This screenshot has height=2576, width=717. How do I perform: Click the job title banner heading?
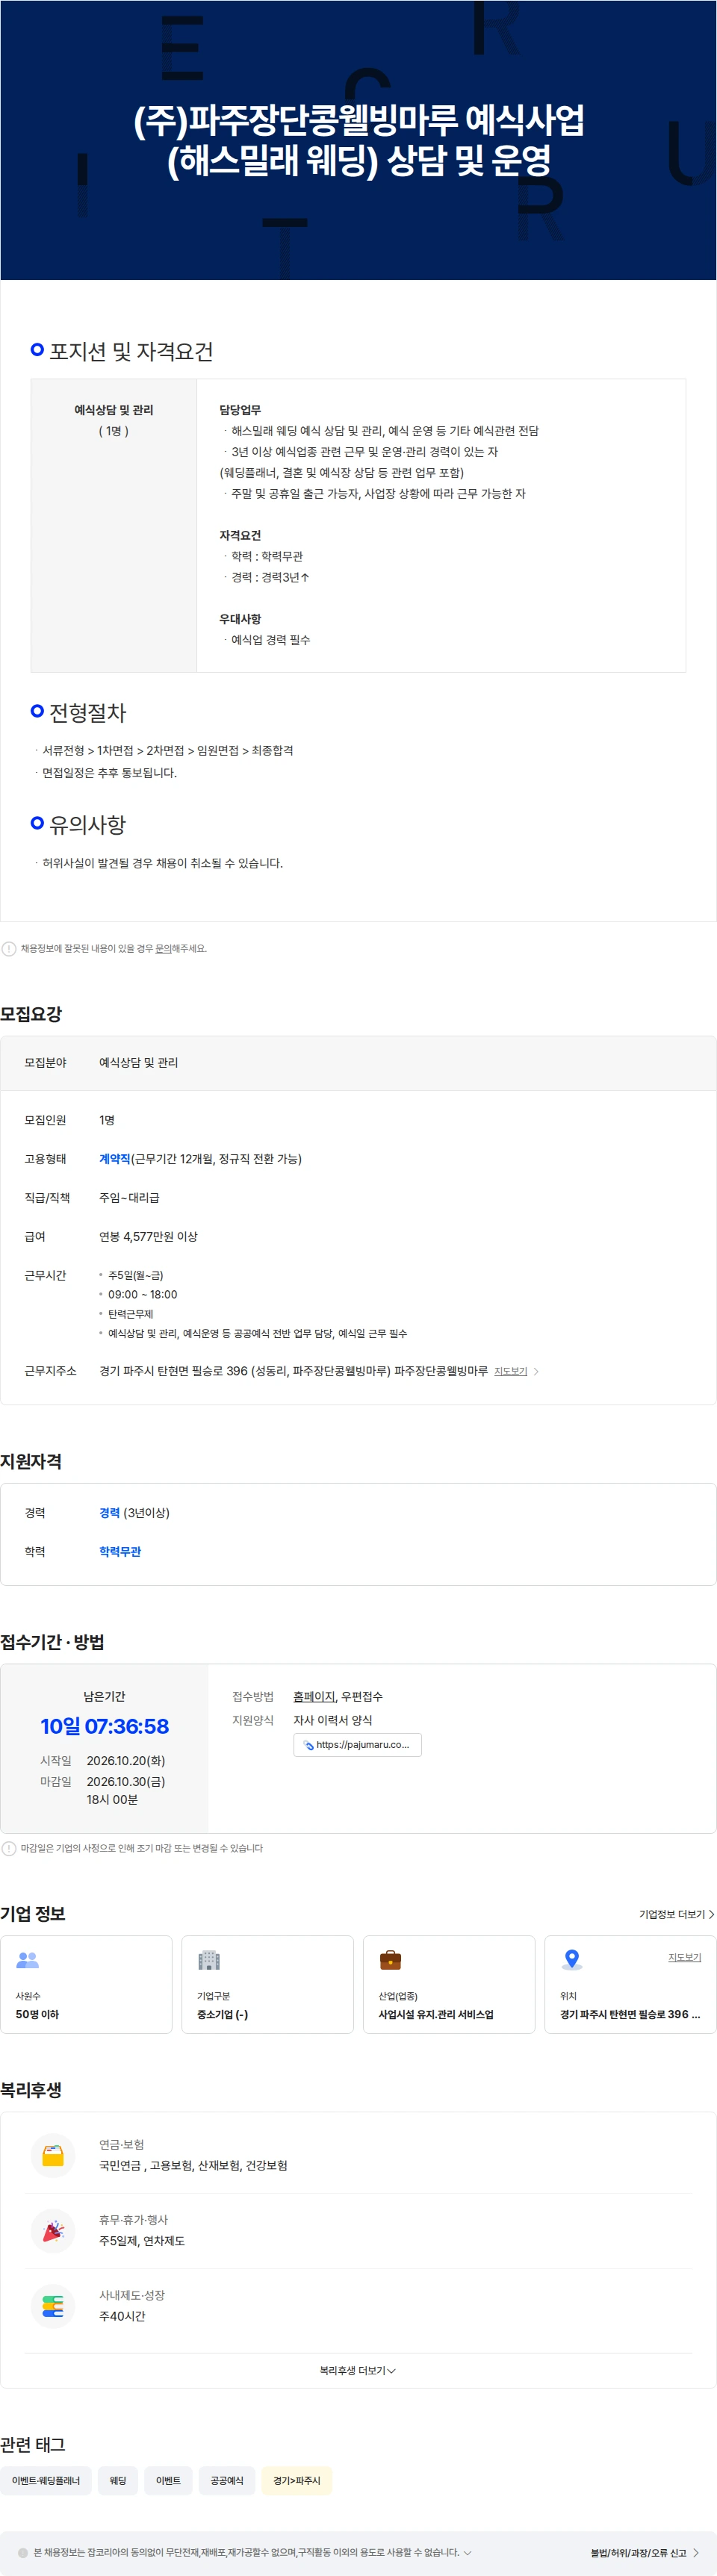[359, 140]
